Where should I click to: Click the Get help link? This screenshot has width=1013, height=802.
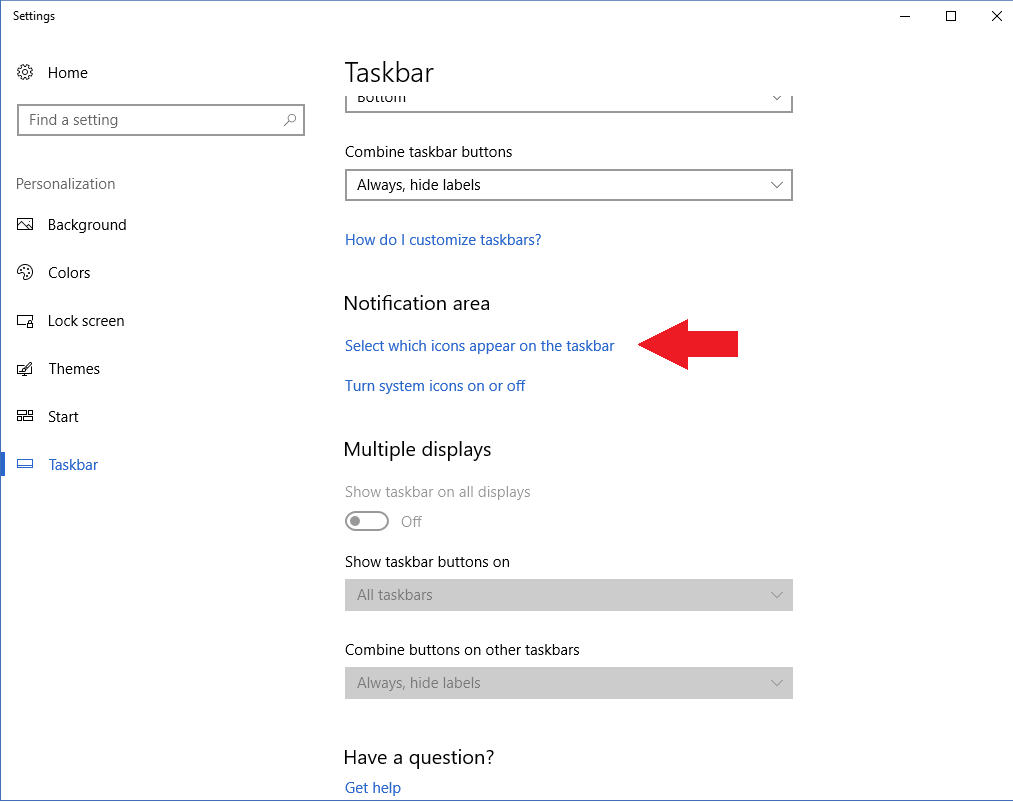pos(373,788)
